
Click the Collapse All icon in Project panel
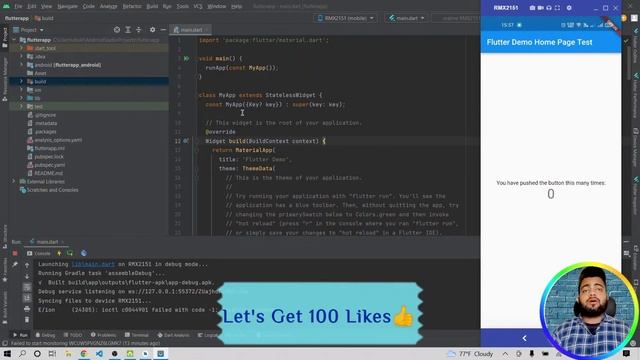click(x=139, y=30)
